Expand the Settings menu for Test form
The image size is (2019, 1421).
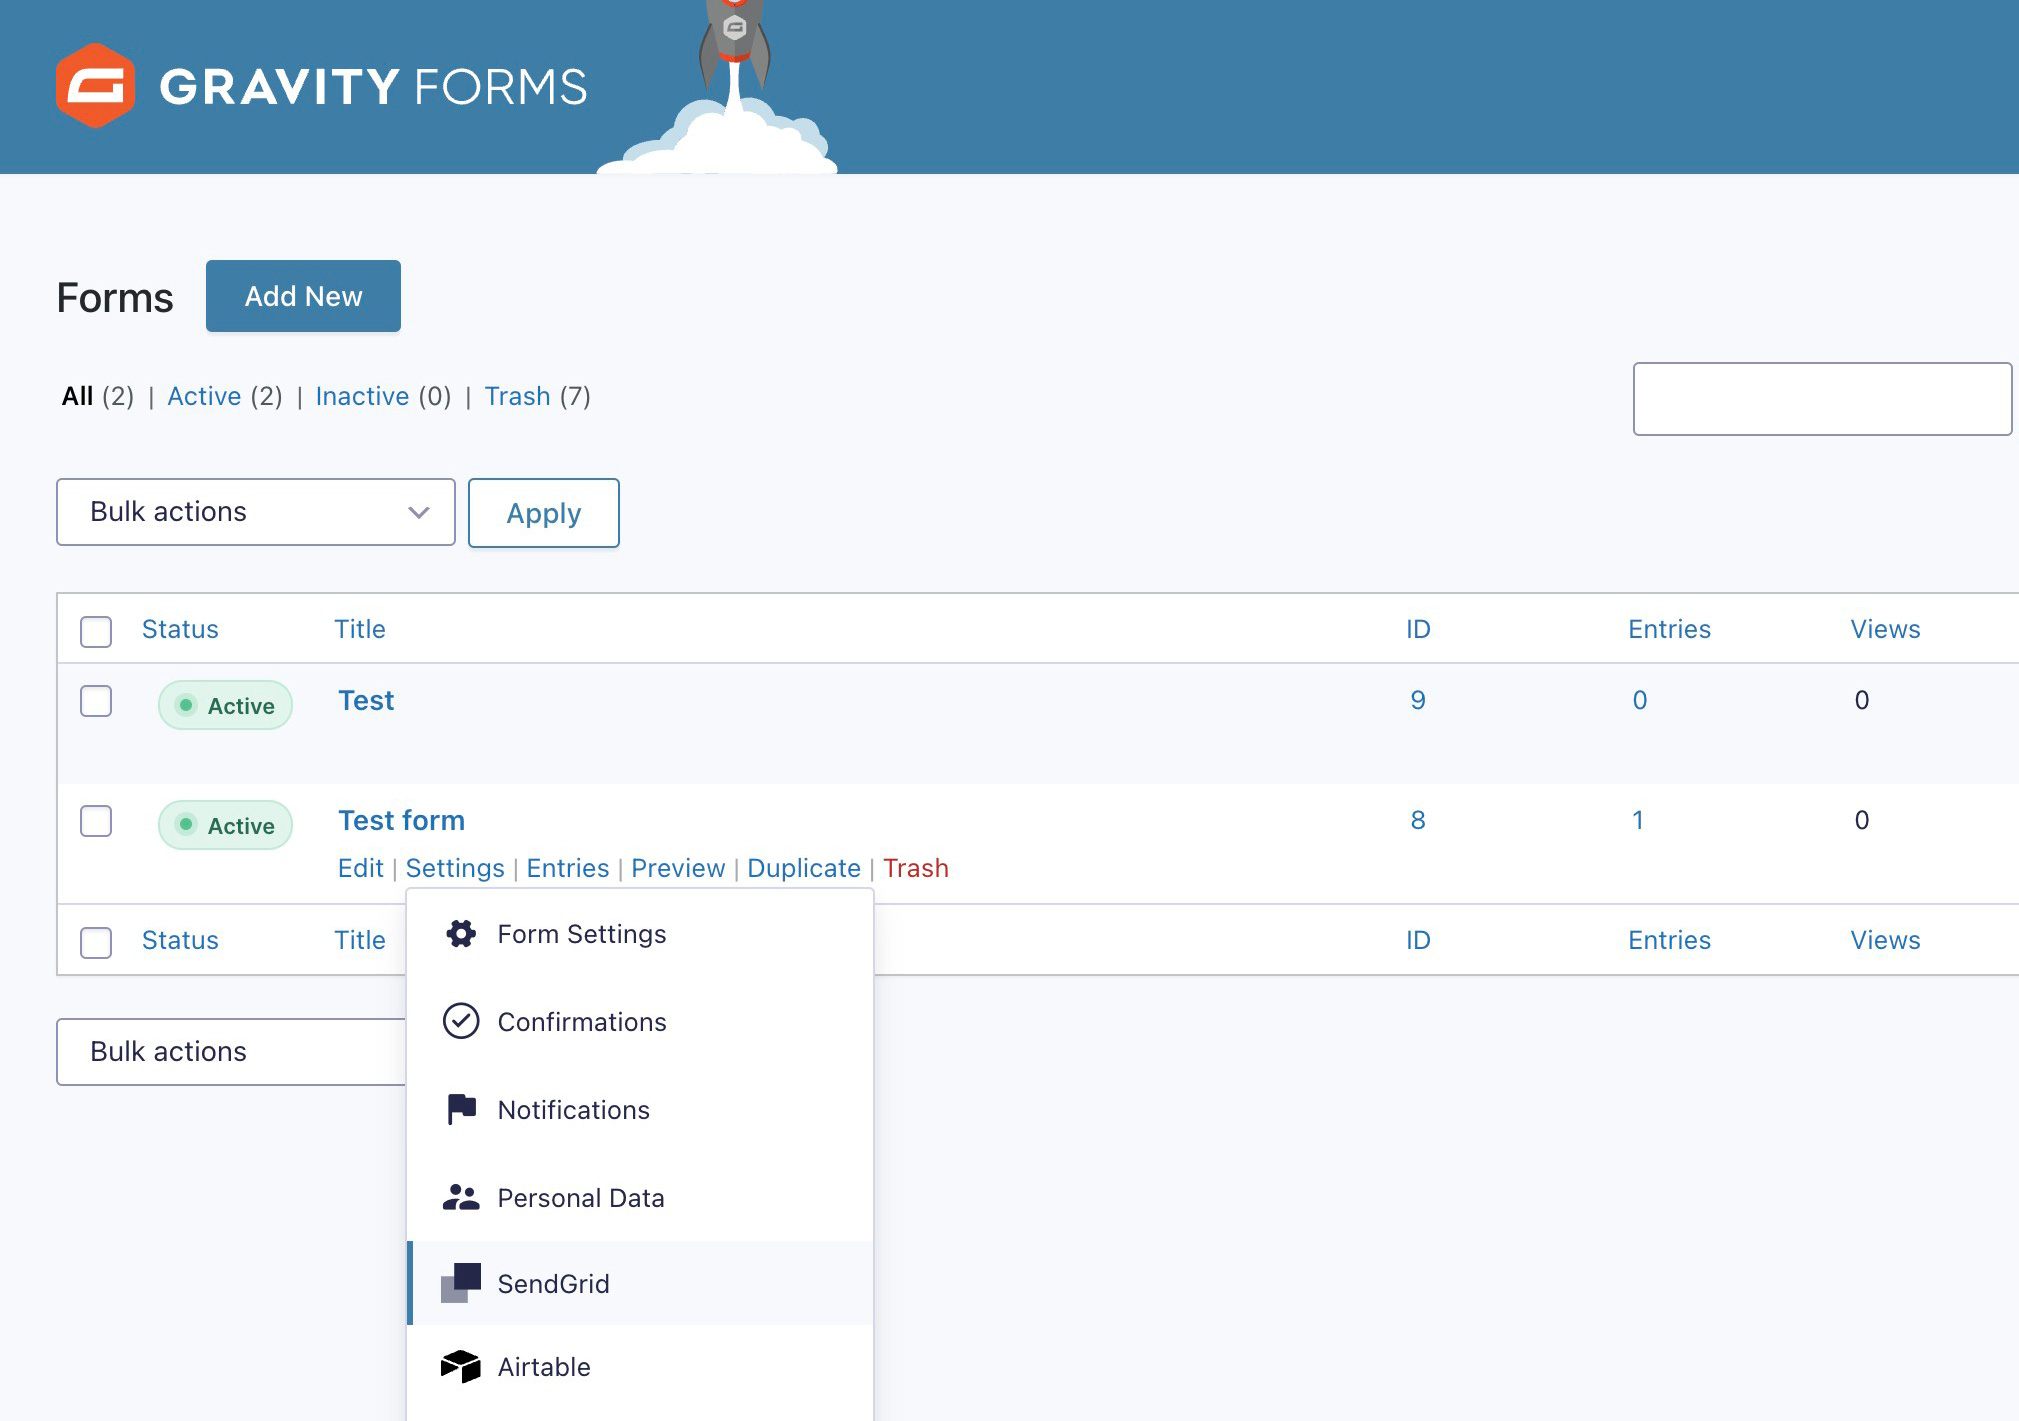click(x=455, y=868)
